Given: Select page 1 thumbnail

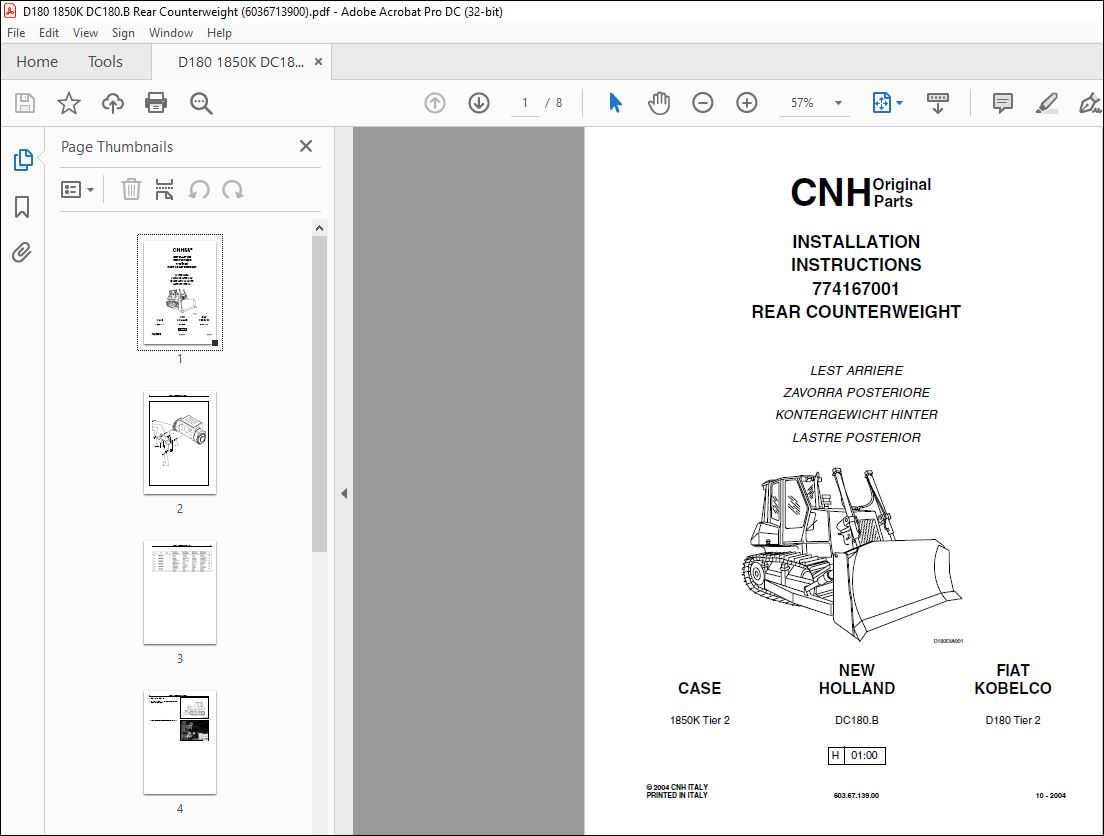Looking at the screenshot, I should coord(180,292).
